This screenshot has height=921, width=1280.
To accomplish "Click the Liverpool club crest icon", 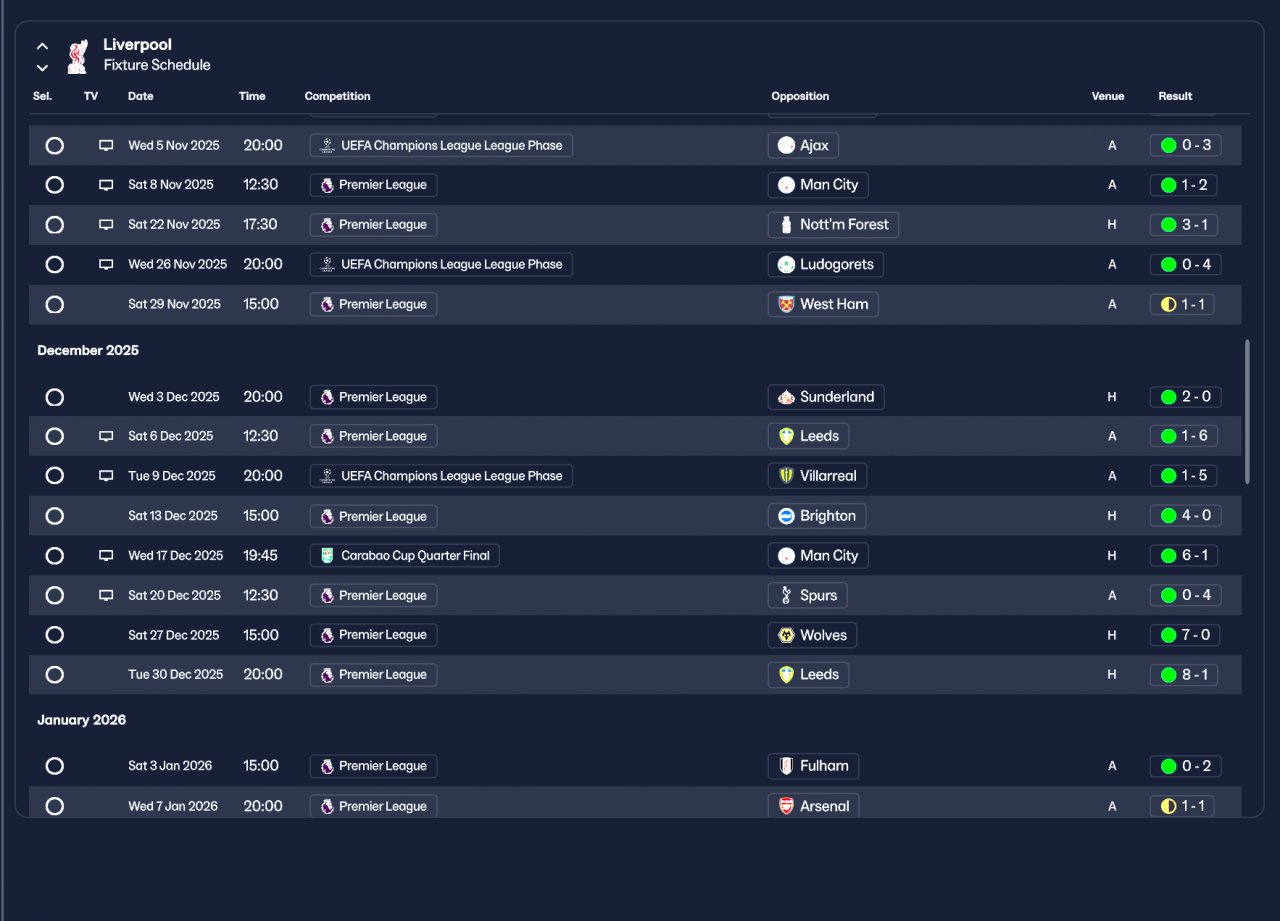I will (77, 56).
